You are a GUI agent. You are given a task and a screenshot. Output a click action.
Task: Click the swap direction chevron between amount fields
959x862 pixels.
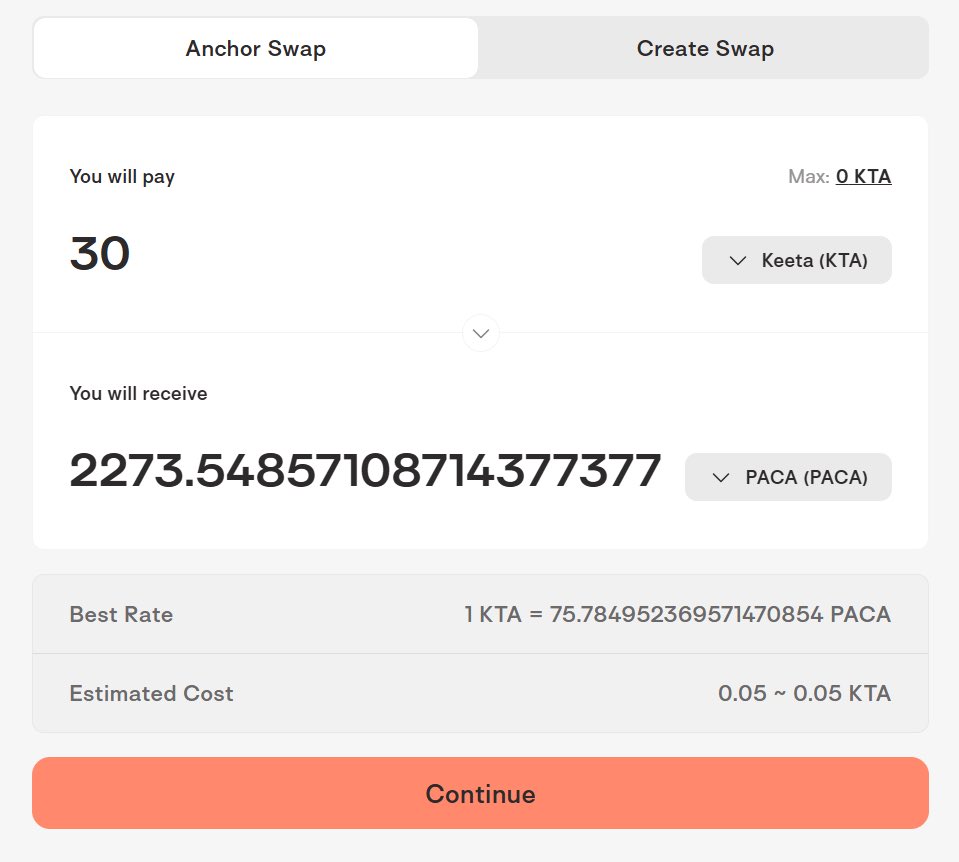click(x=481, y=333)
